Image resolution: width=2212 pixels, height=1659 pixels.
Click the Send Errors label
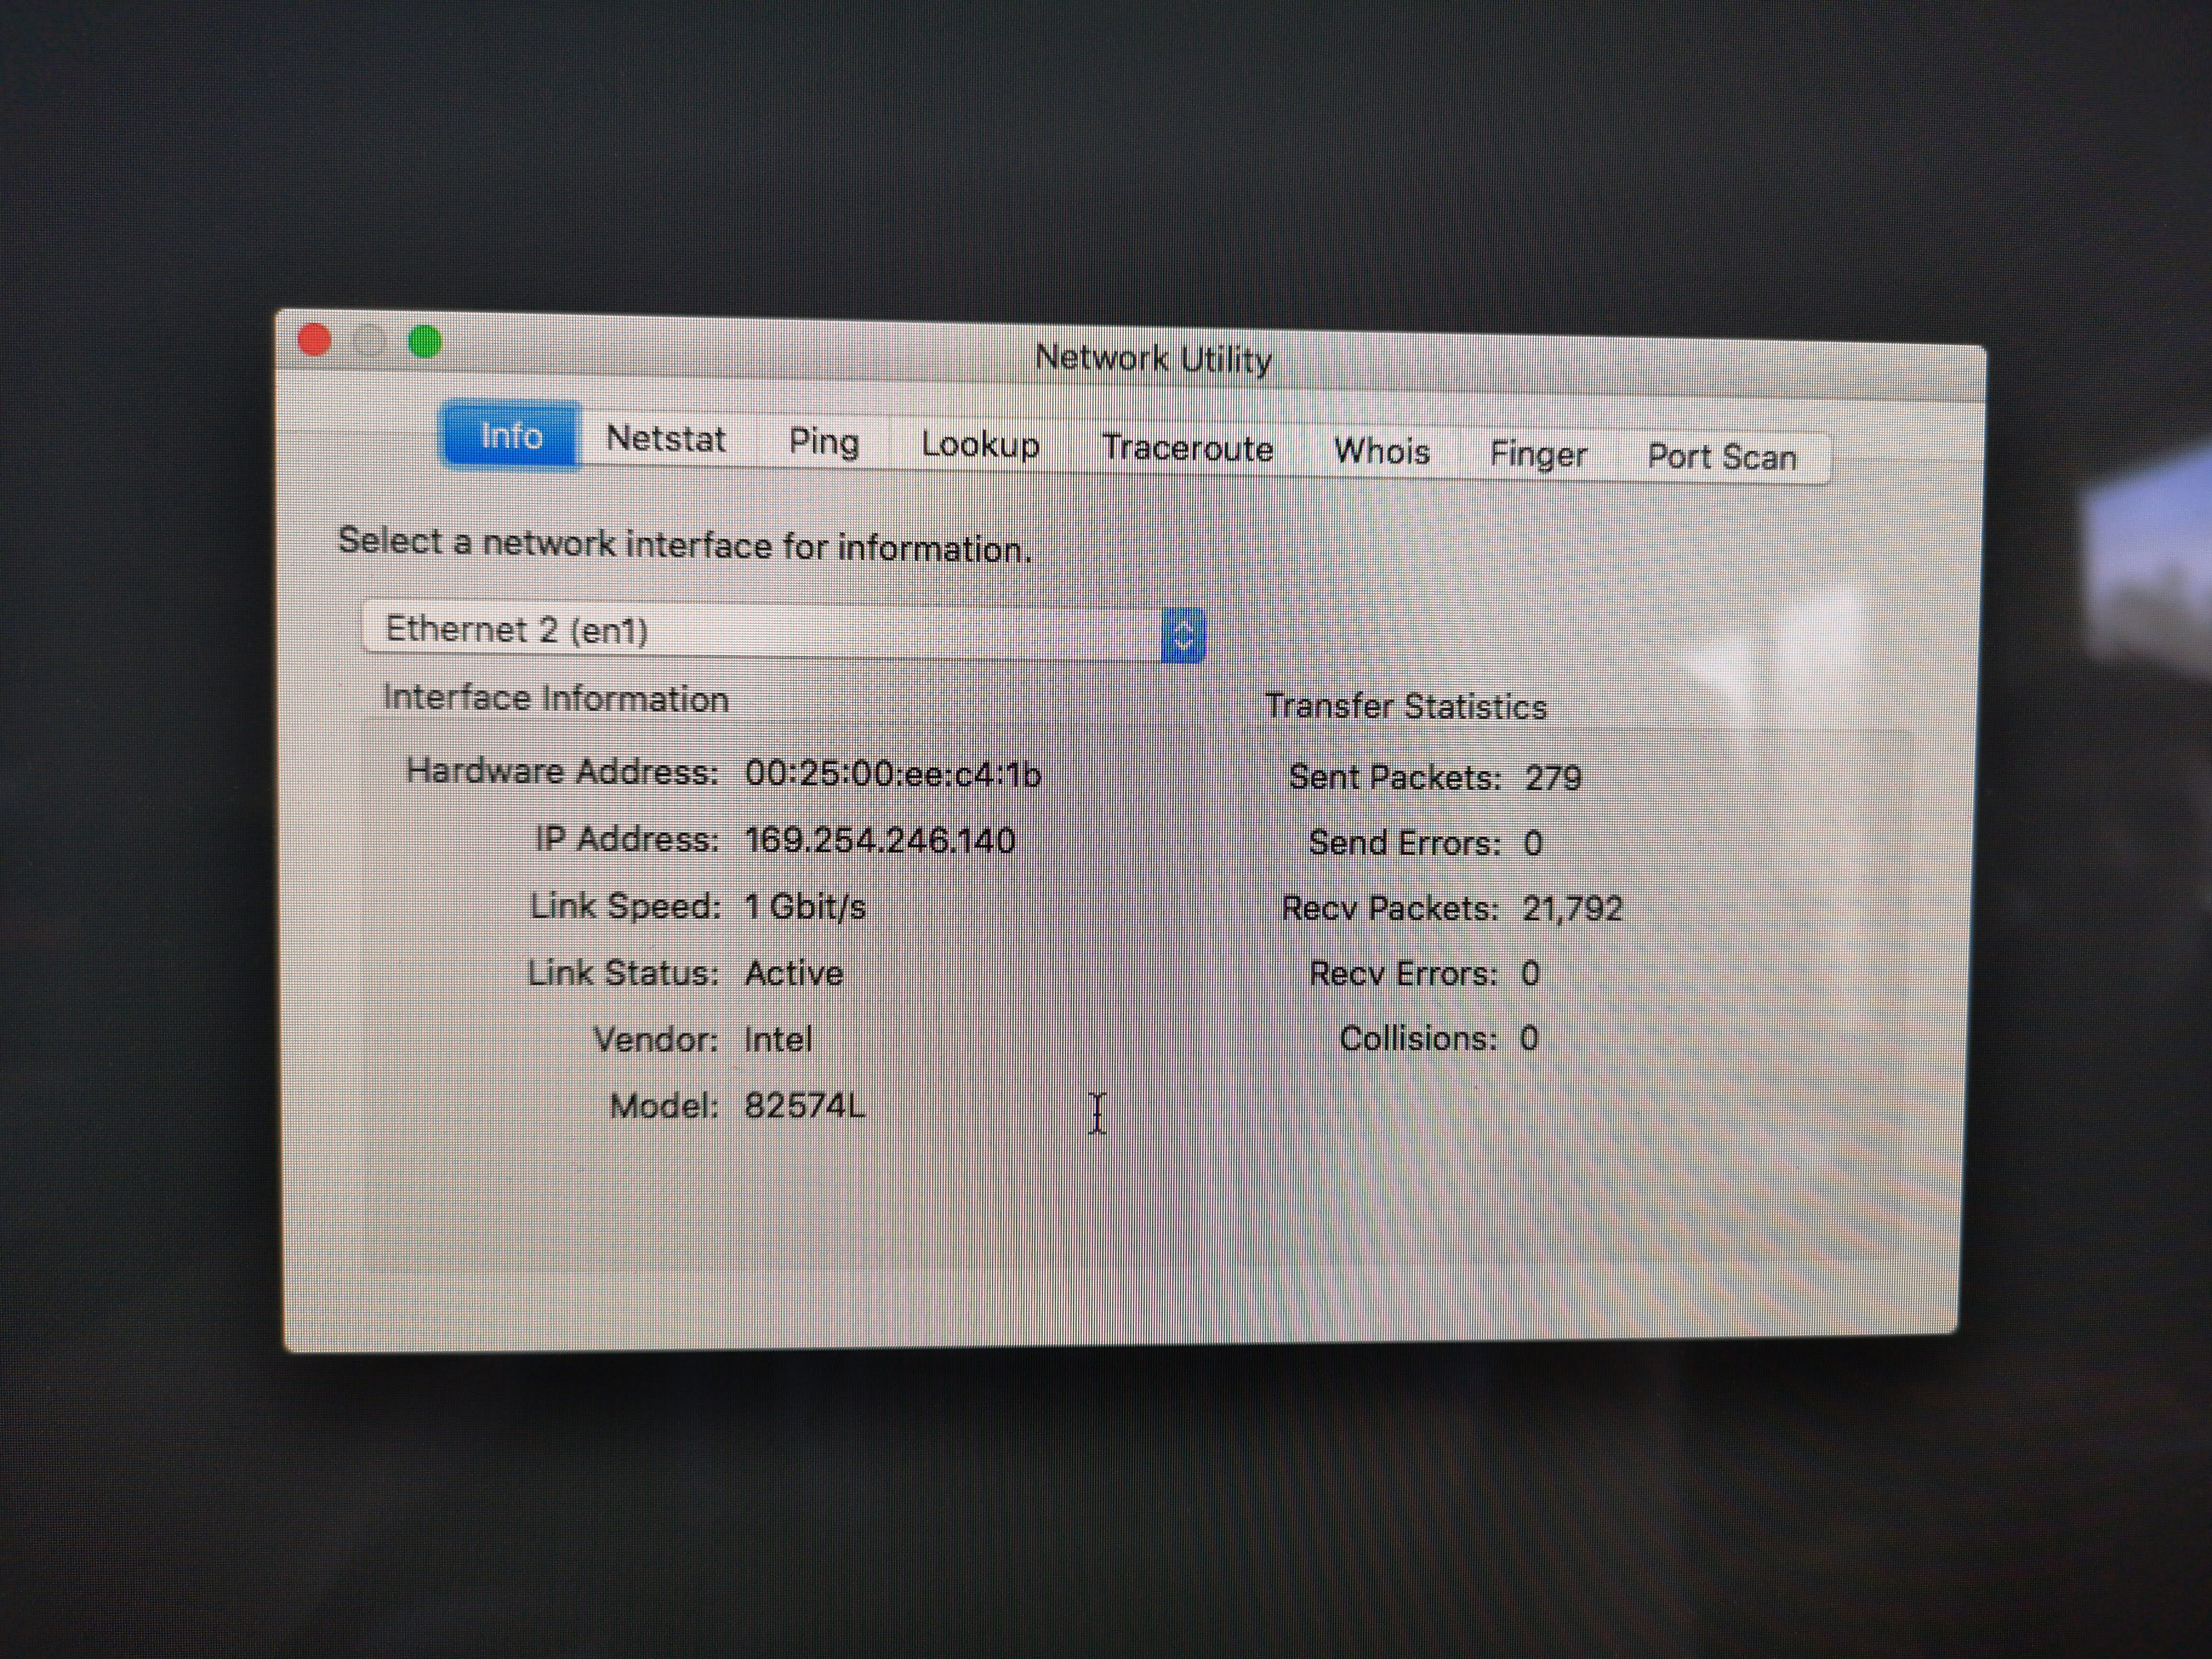pos(1405,843)
